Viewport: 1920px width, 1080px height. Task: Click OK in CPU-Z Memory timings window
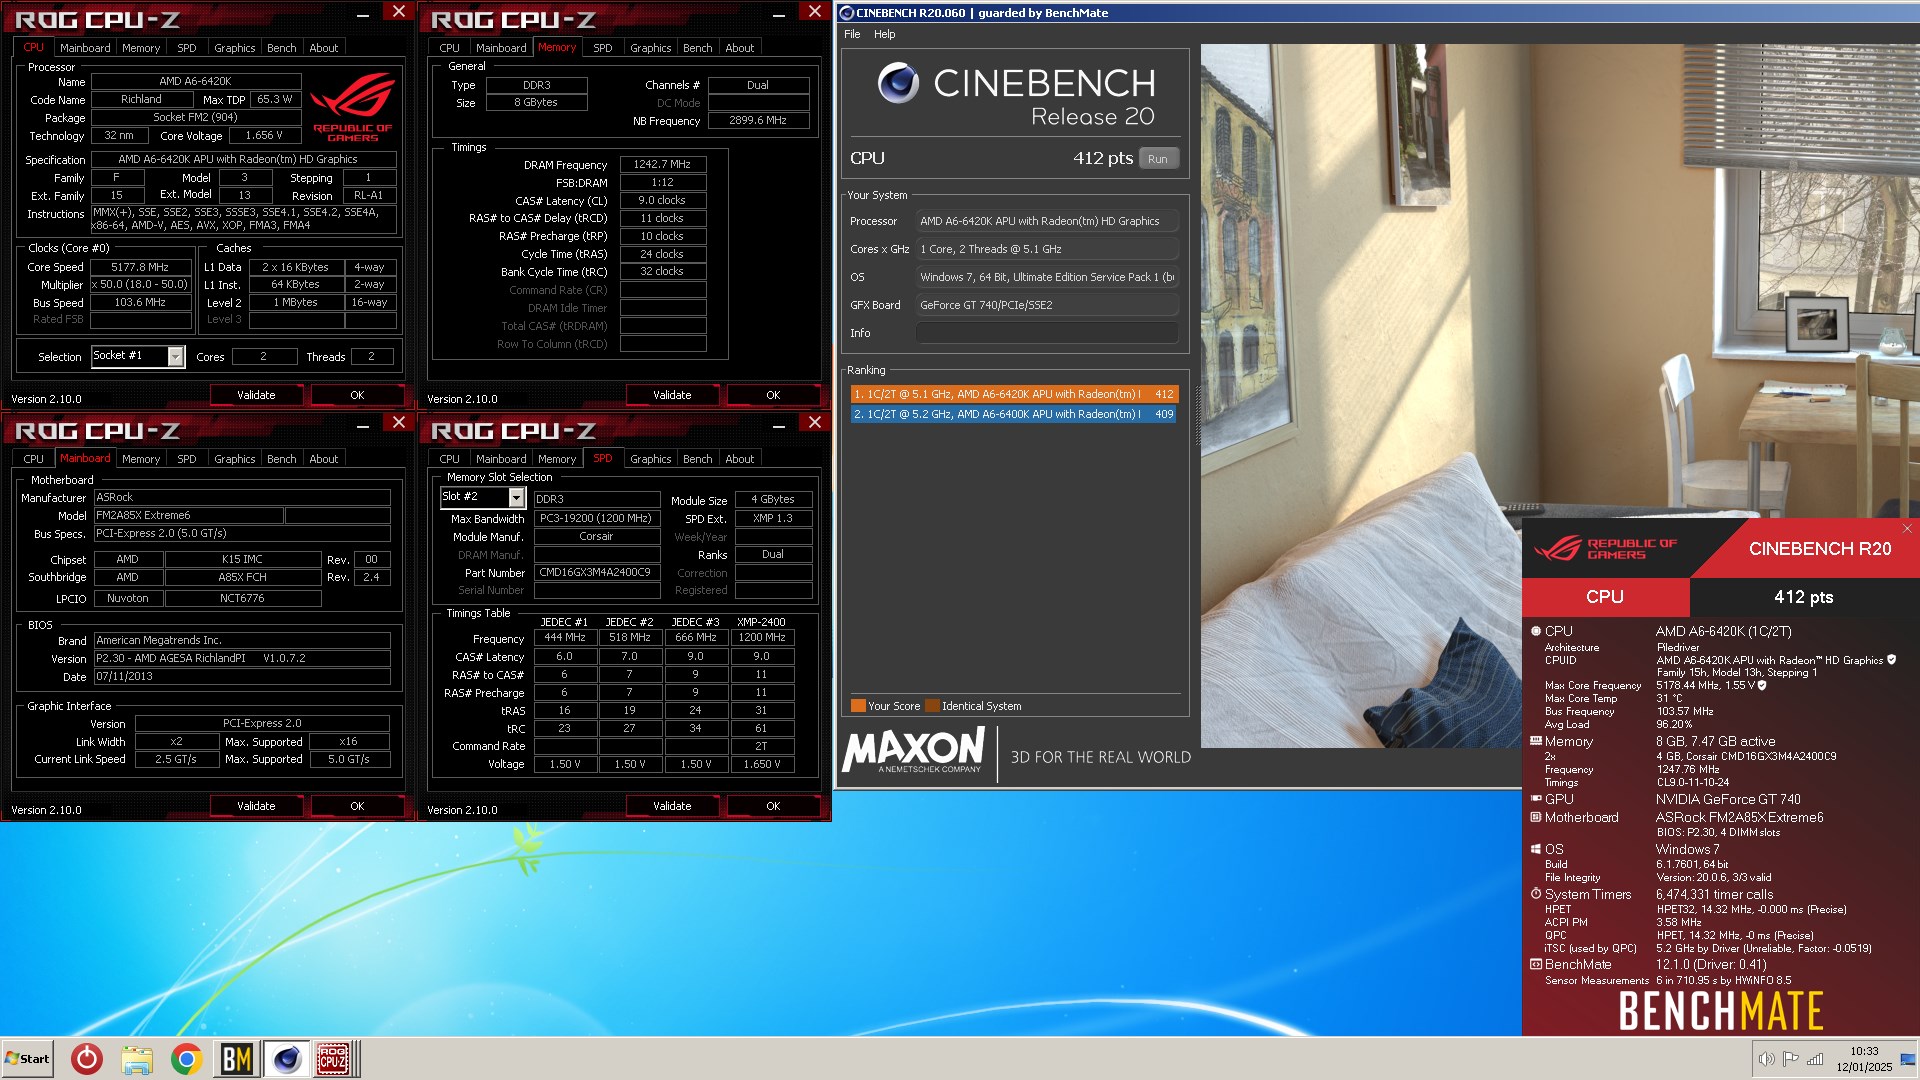coord(773,395)
